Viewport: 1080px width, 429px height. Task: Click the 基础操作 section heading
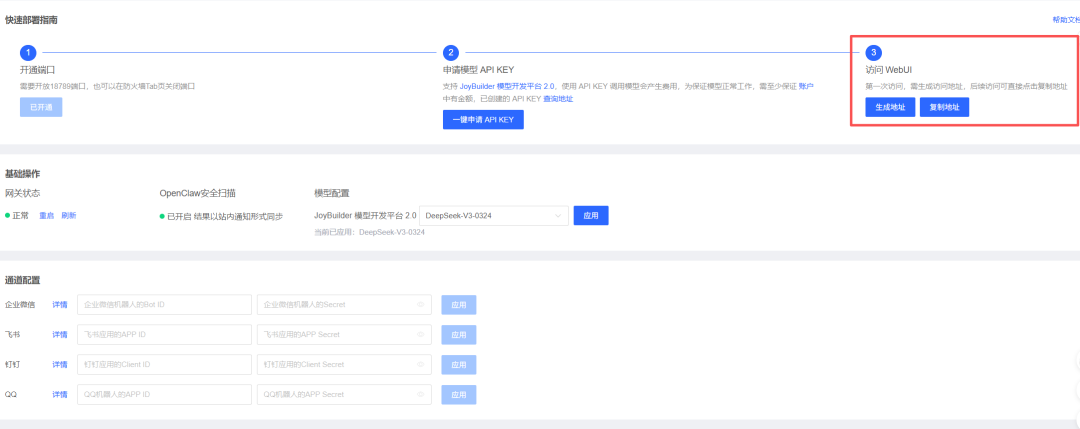pos(22,174)
